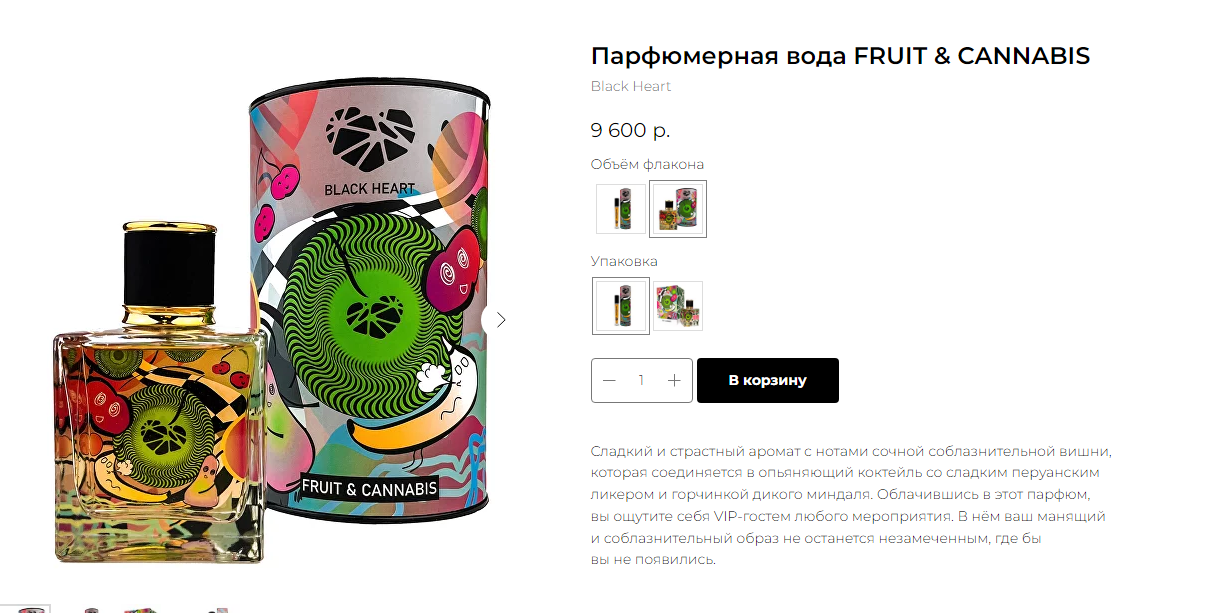The height and width of the screenshot is (613, 1206).
Task: Increase quantity with the plus icon
Action: pos(674,380)
